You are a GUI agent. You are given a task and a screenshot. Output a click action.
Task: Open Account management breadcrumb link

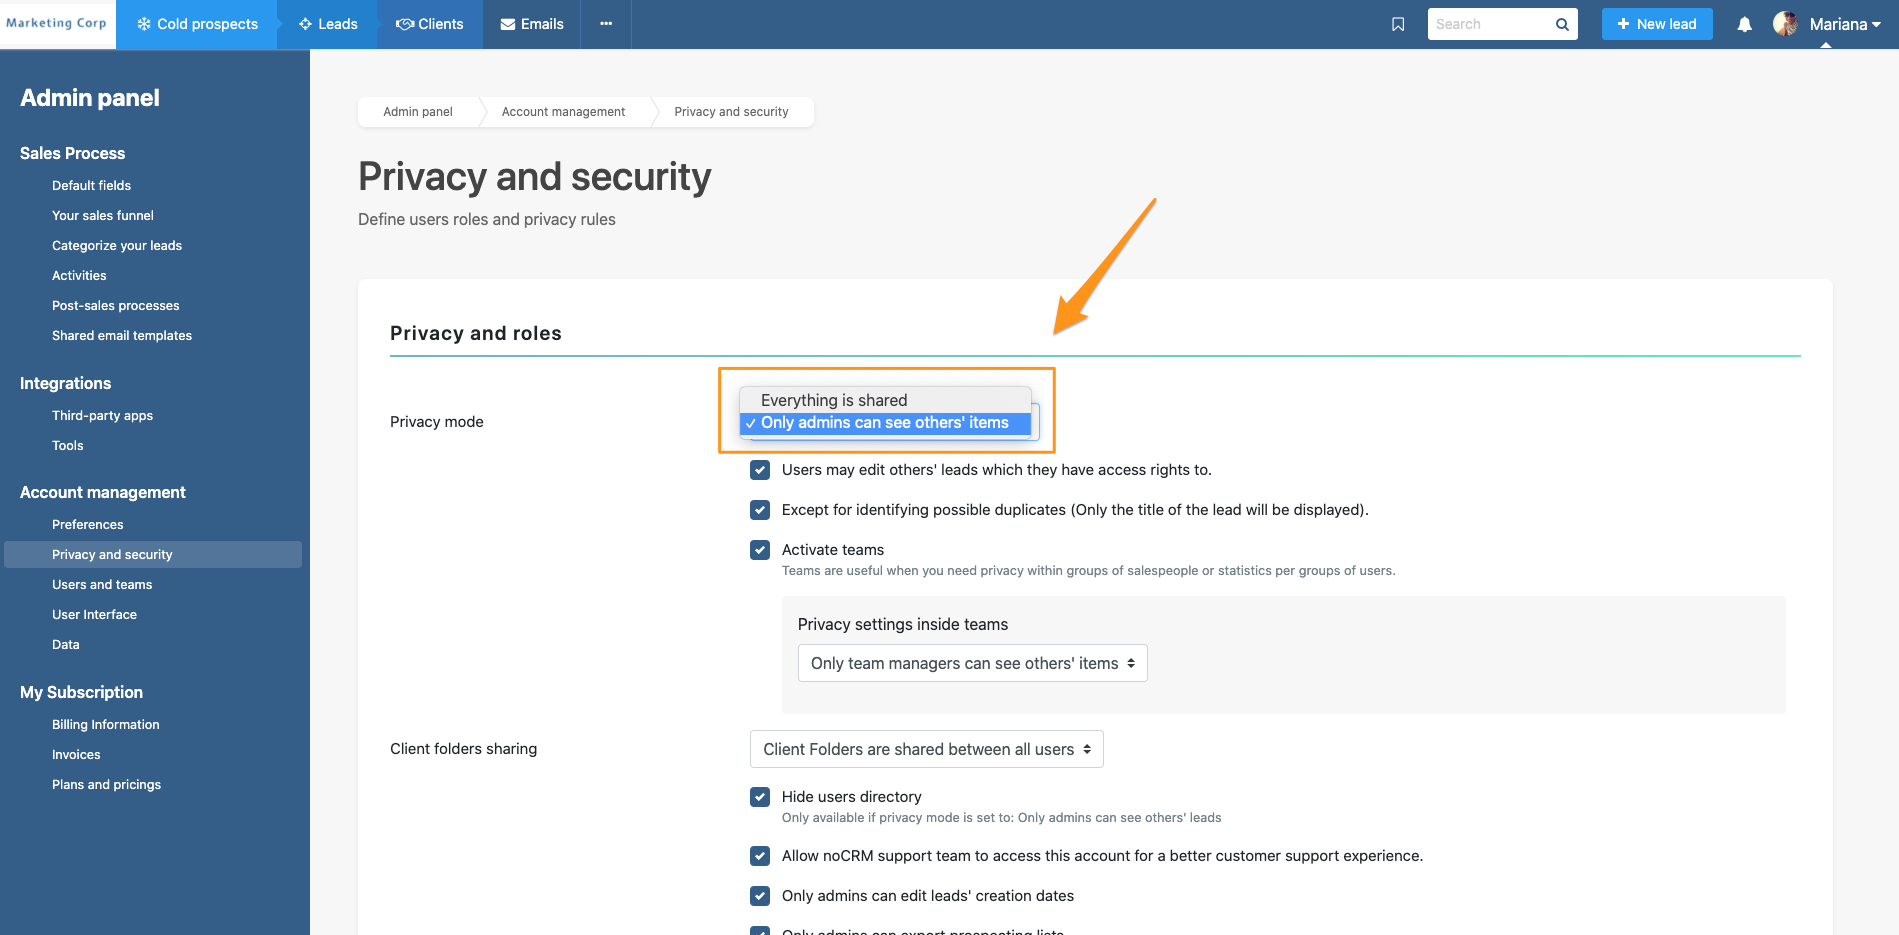[563, 112]
